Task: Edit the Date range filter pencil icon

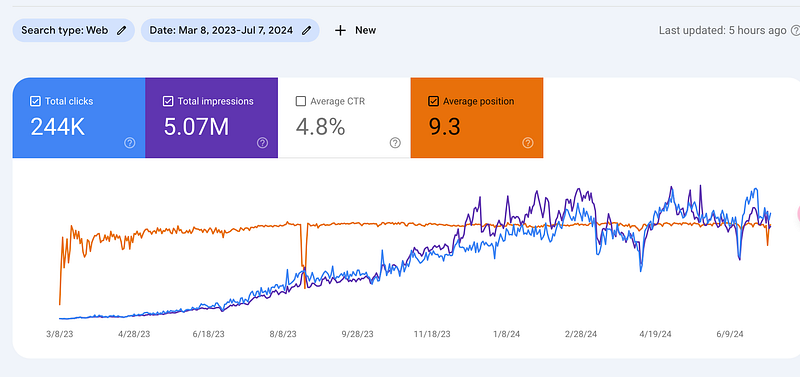Action: pos(306,31)
